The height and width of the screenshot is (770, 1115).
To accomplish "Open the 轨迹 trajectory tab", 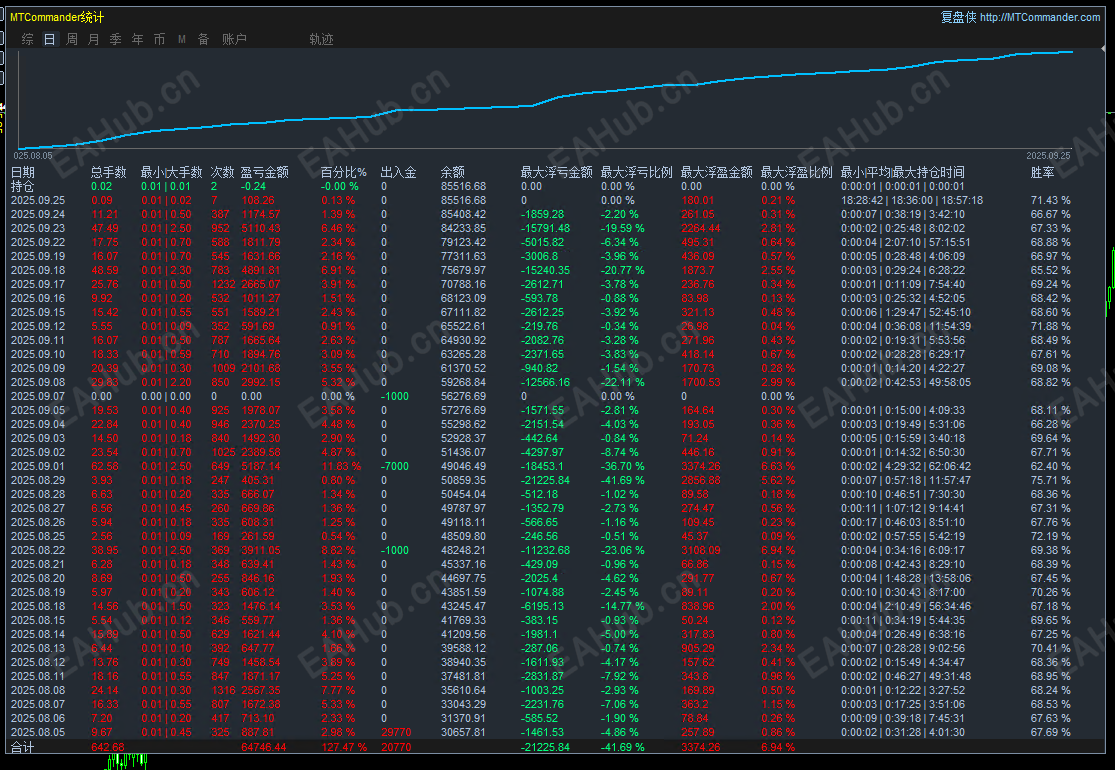I will point(321,39).
